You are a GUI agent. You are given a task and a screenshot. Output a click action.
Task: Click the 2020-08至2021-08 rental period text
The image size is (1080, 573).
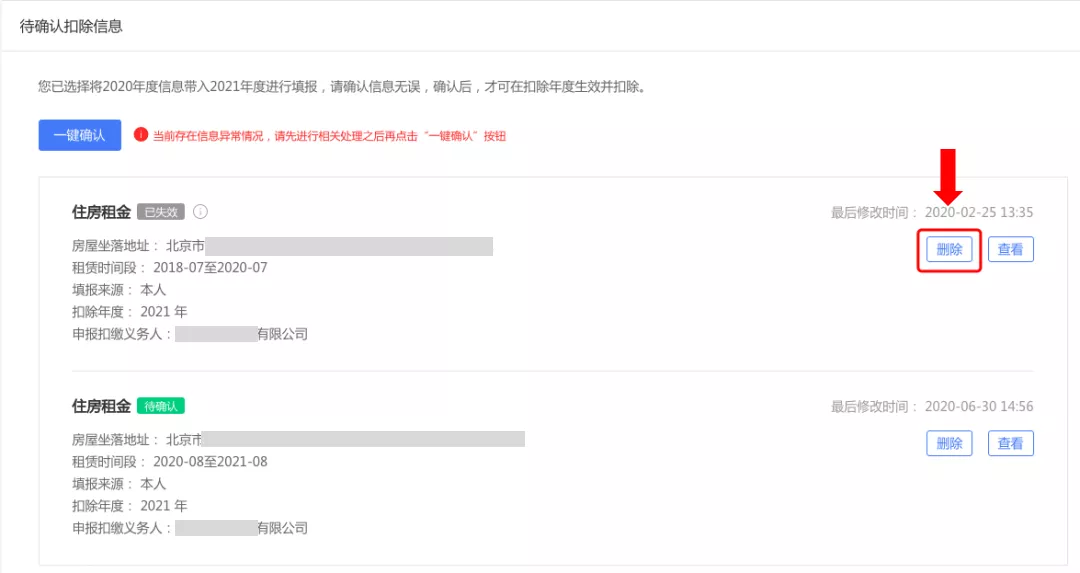point(210,462)
